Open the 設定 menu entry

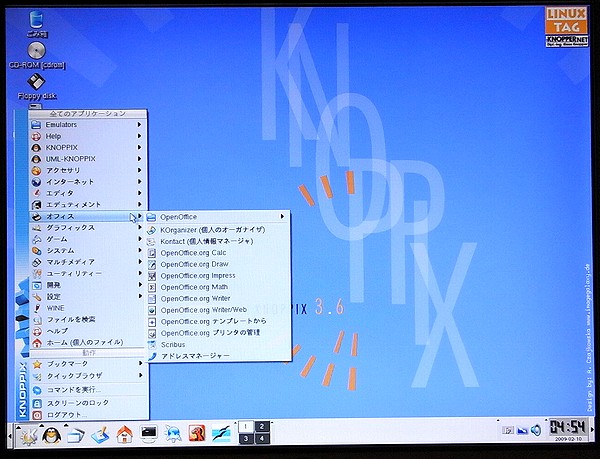[88, 297]
